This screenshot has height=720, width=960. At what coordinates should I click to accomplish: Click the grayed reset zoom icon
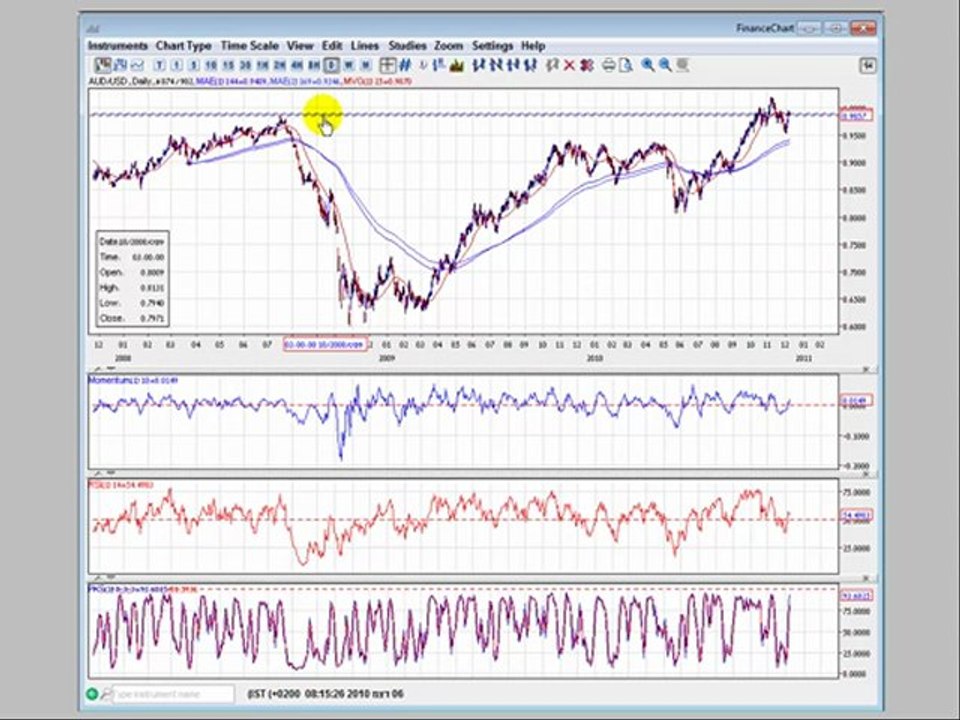pos(683,65)
